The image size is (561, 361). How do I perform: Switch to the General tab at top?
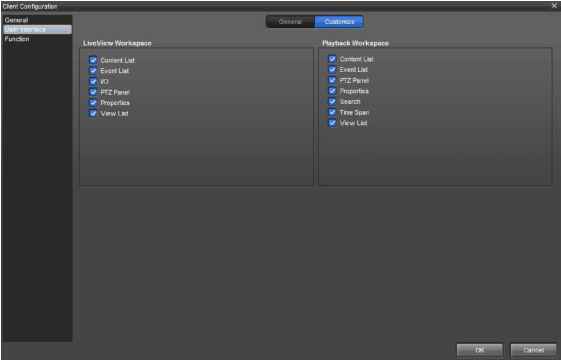point(290,22)
